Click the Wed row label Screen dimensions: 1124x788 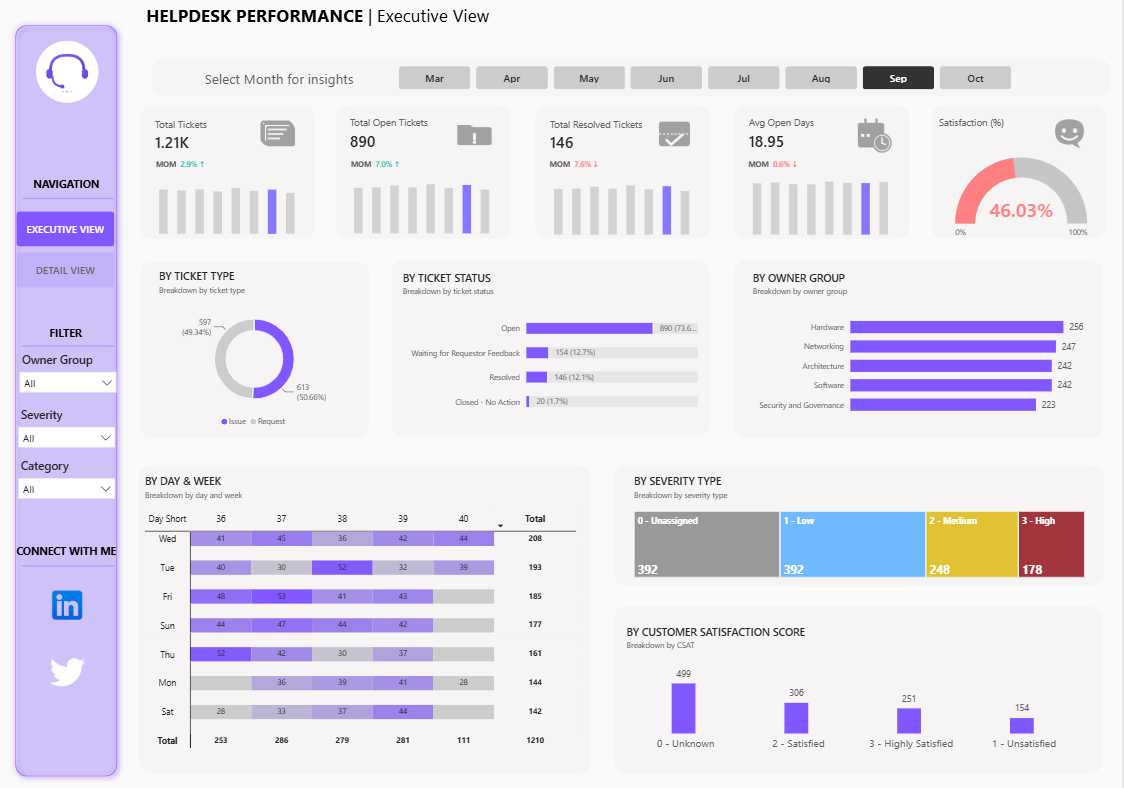tap(167, 538)
